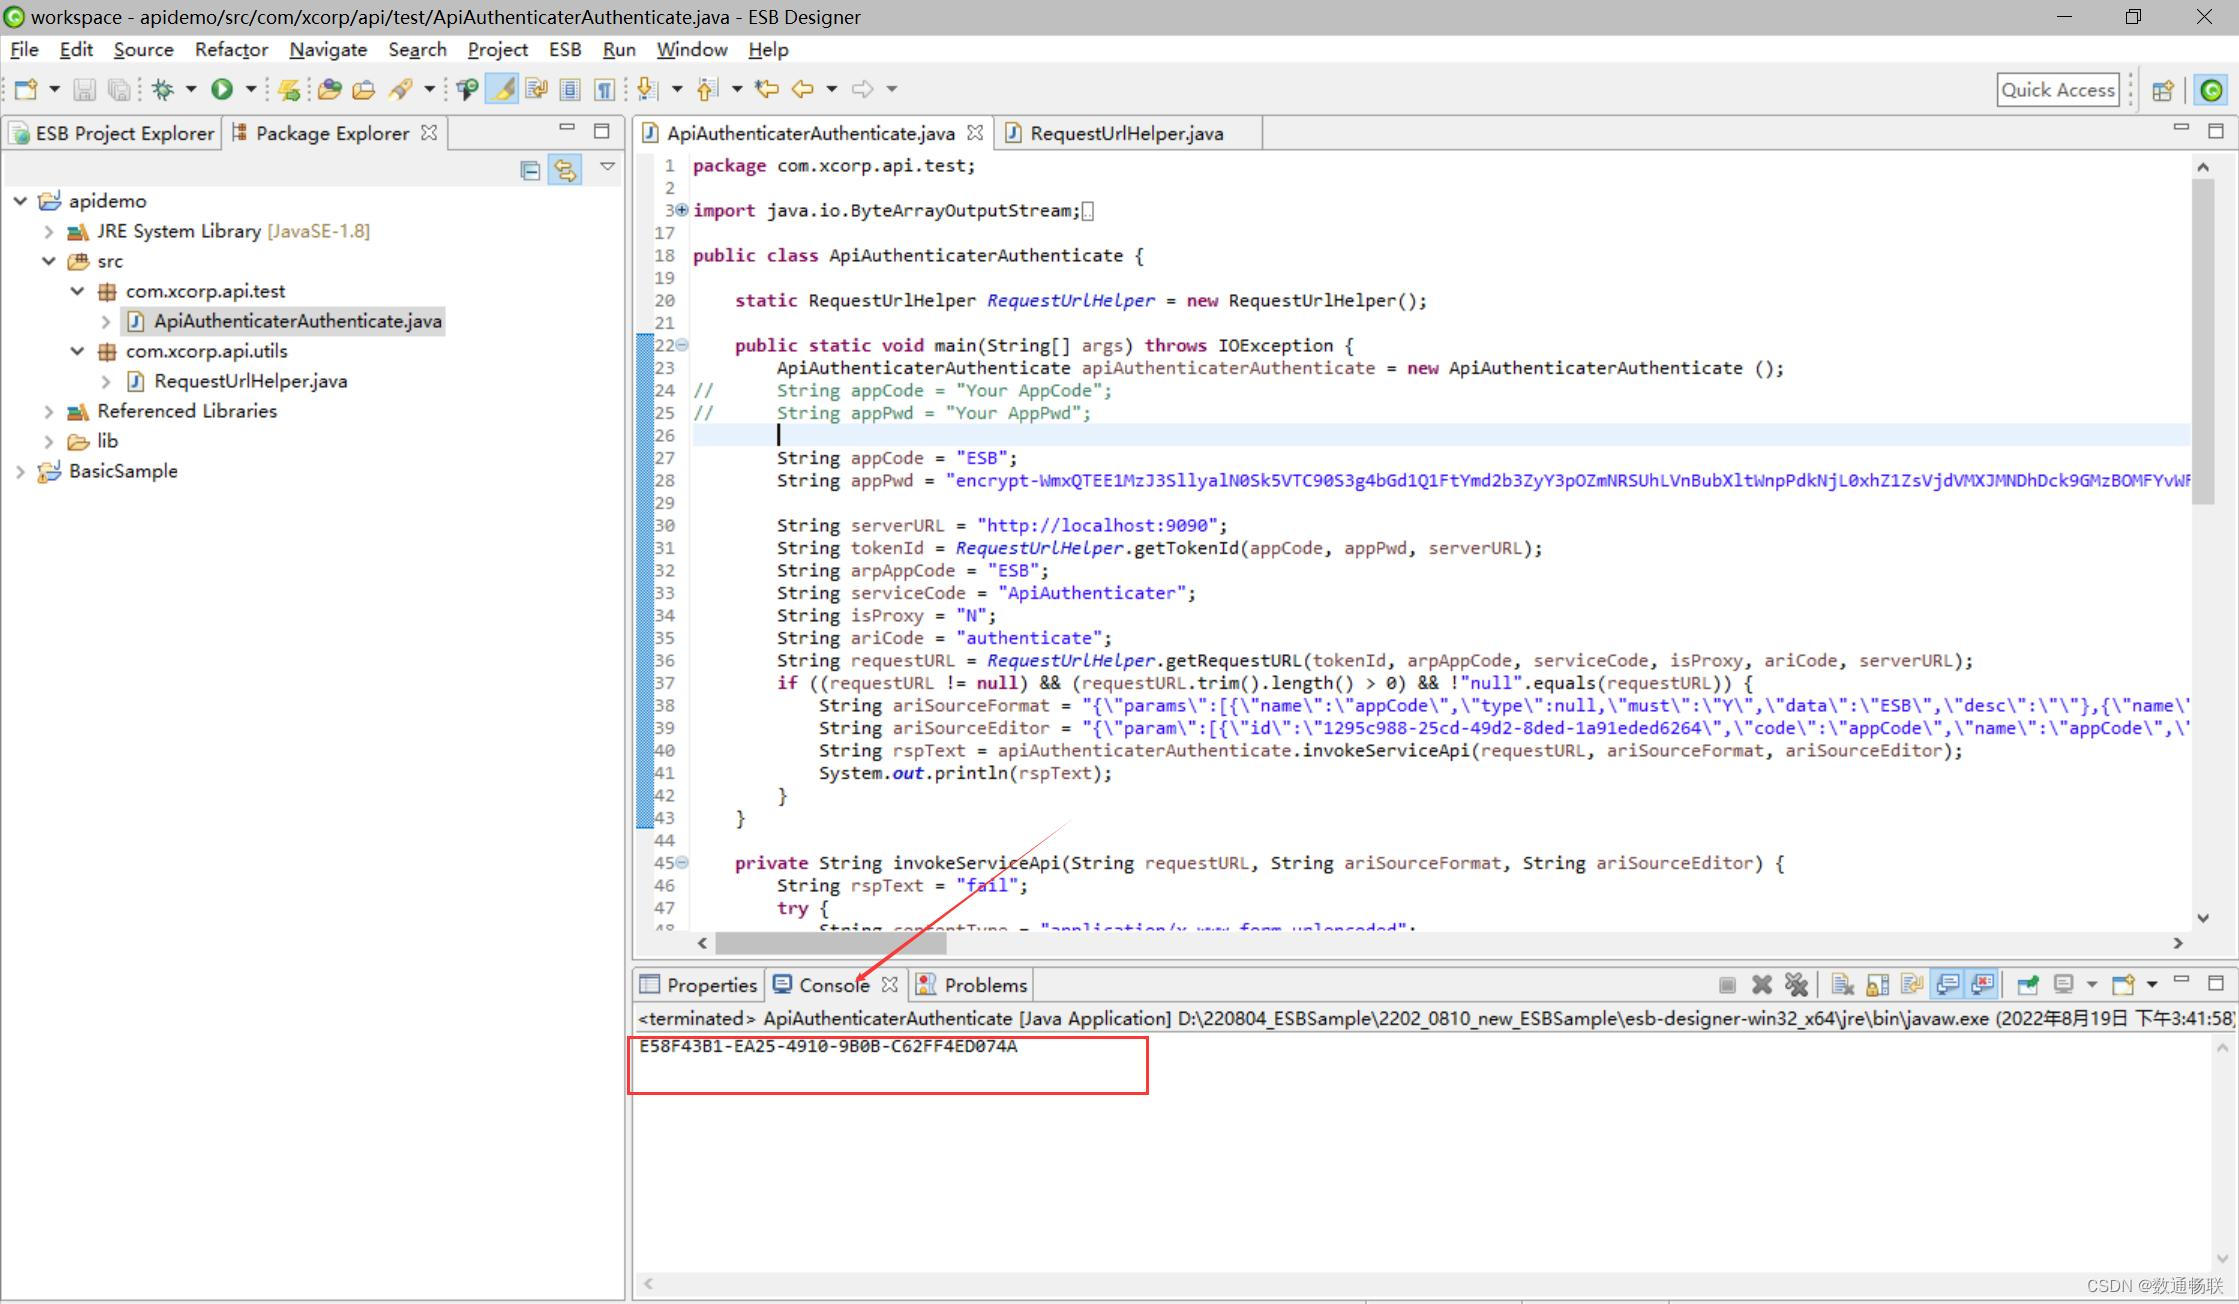Viewport: 2239px width, 1304px height.
Task: Open the Problems tab
Action: [984, 985]
